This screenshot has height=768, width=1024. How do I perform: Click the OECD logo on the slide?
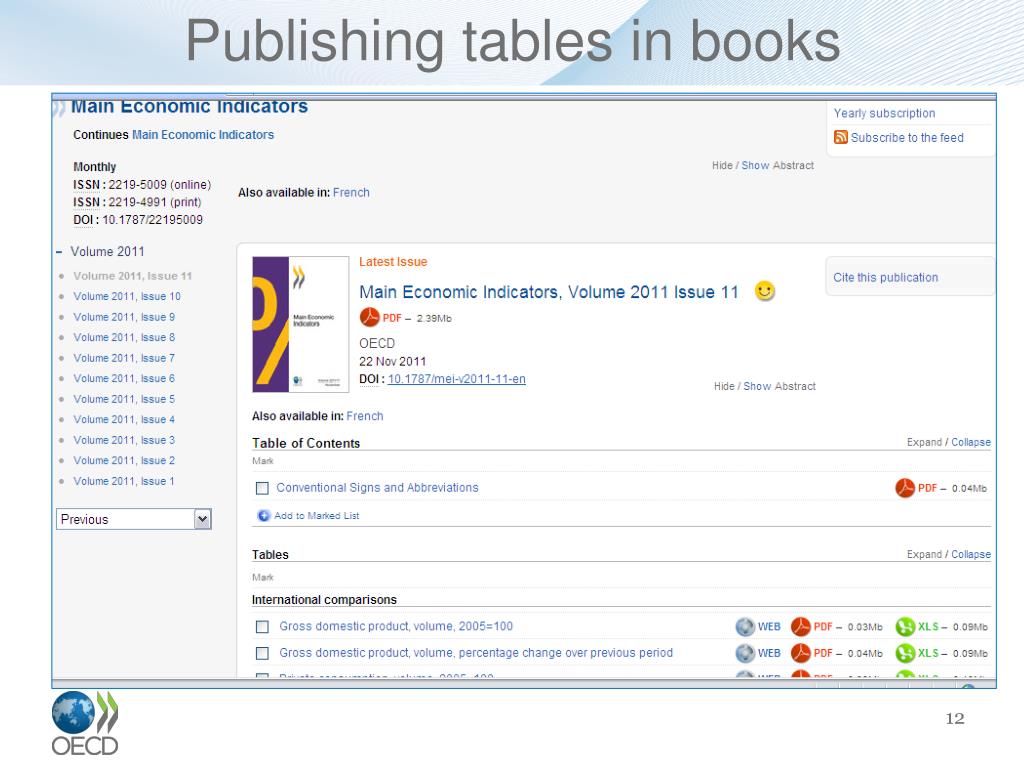pos(85,724)
